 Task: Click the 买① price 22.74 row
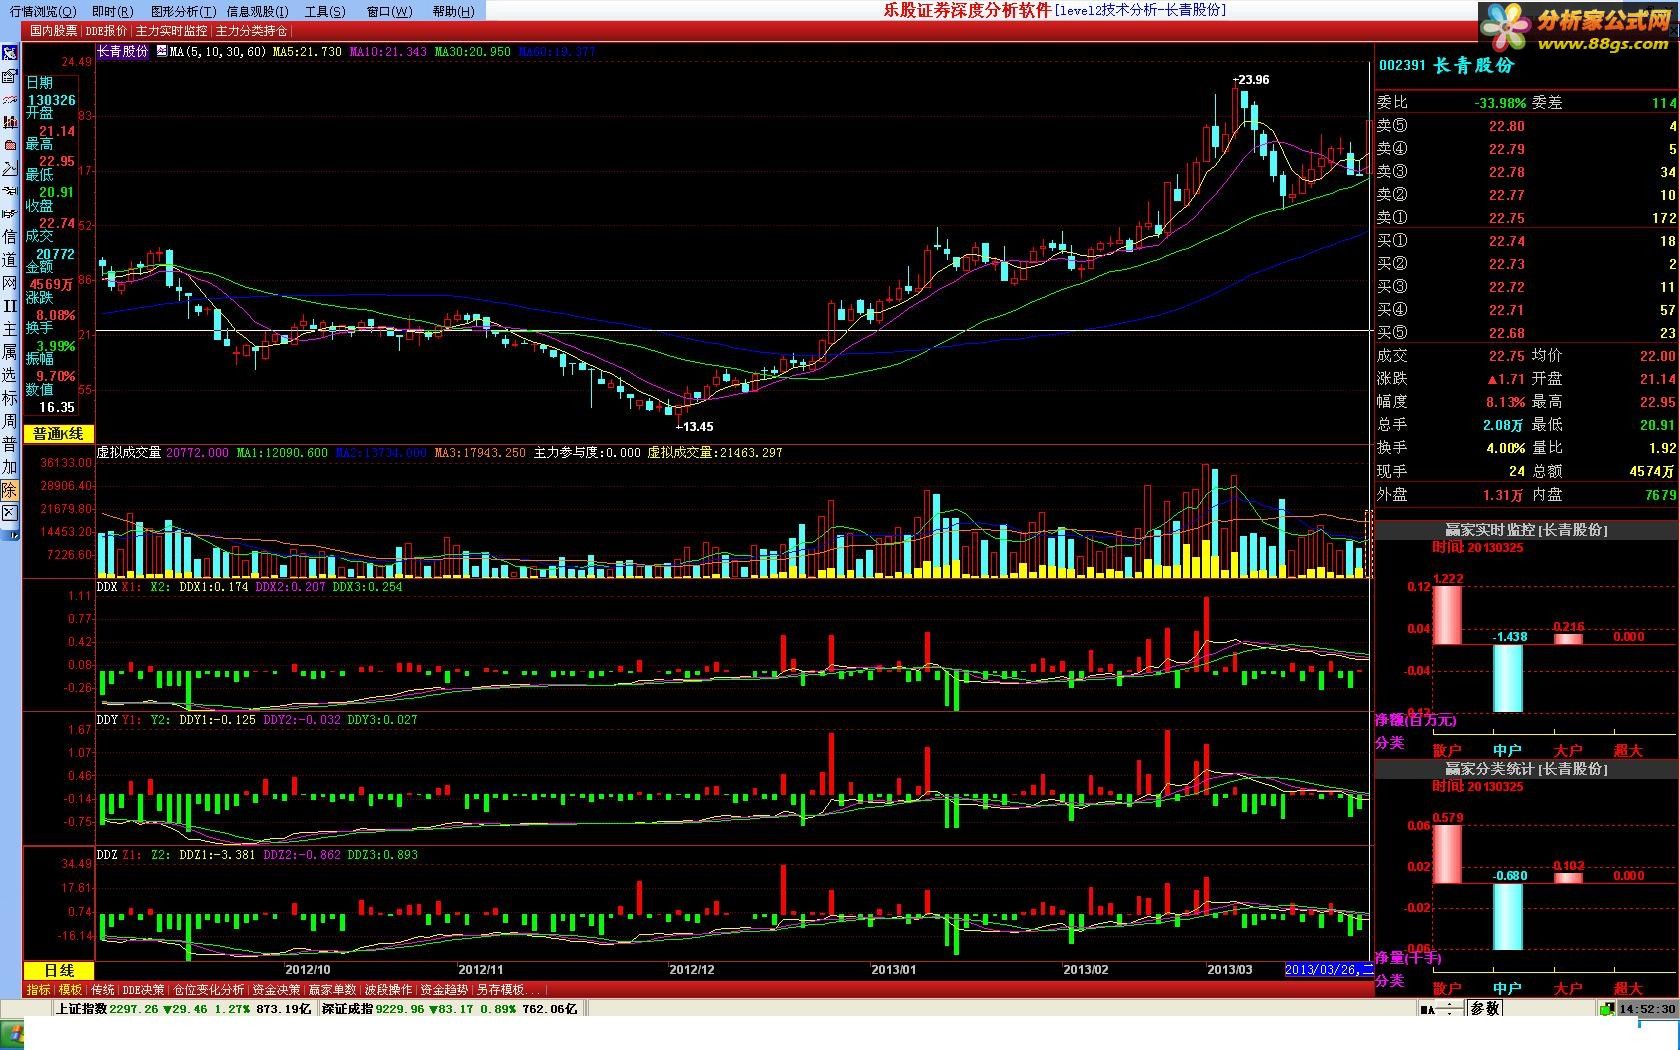pyautogui.click(x=1526, y=241)
